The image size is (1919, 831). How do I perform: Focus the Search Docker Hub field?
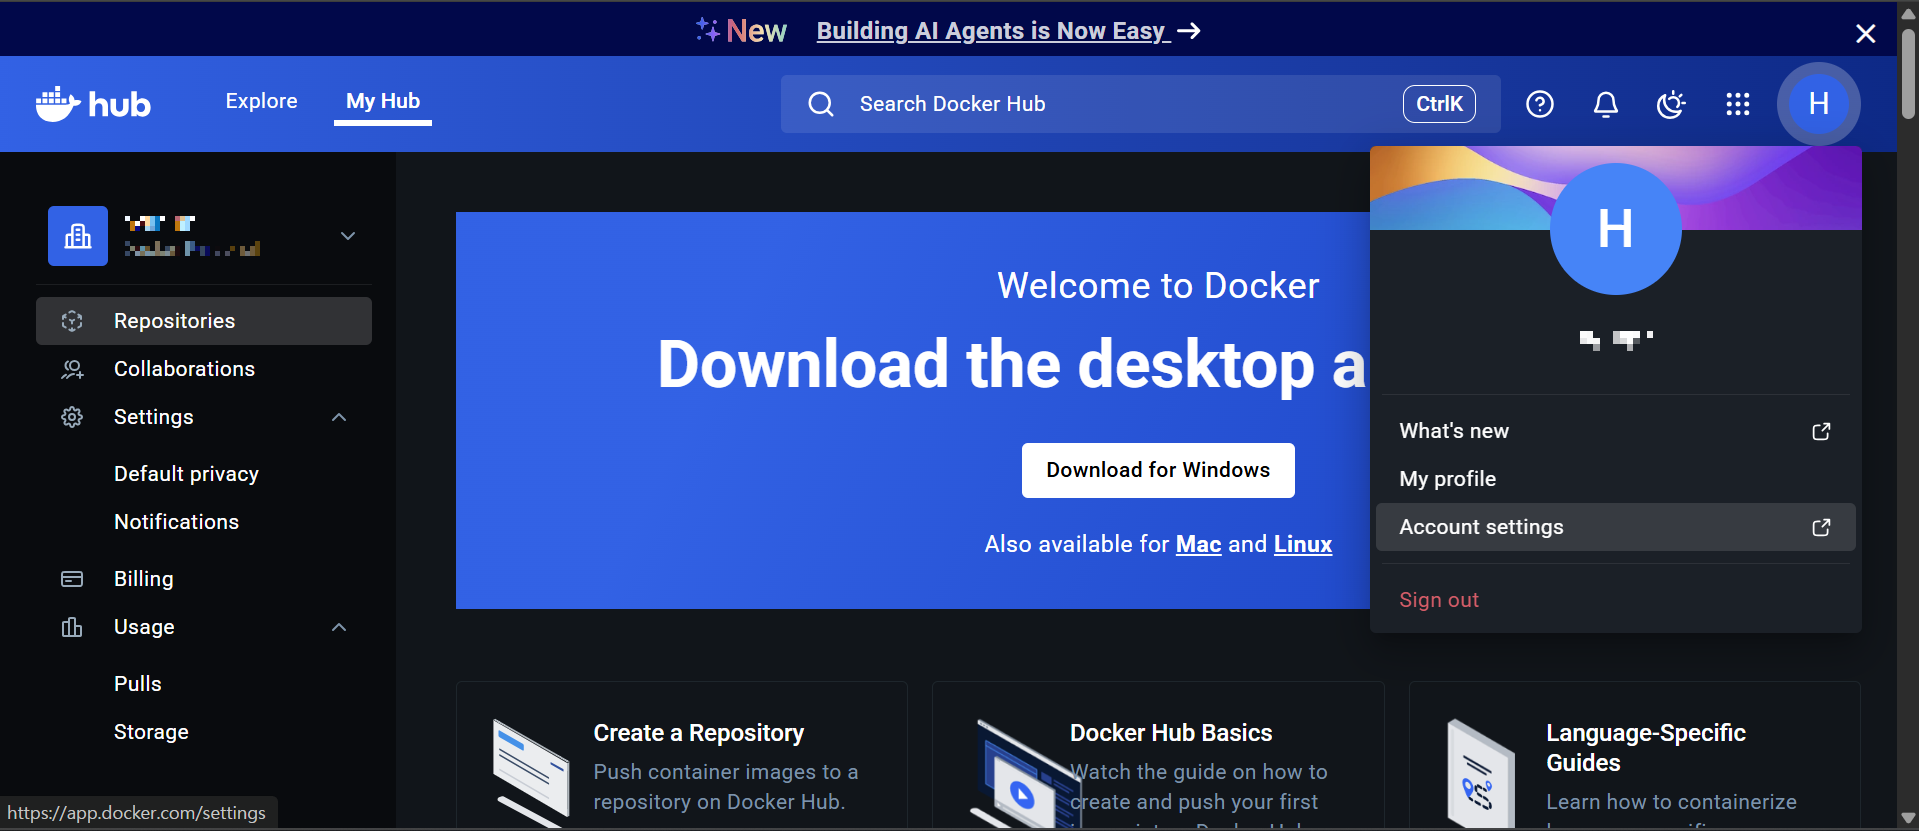(x=1140, y=104)
